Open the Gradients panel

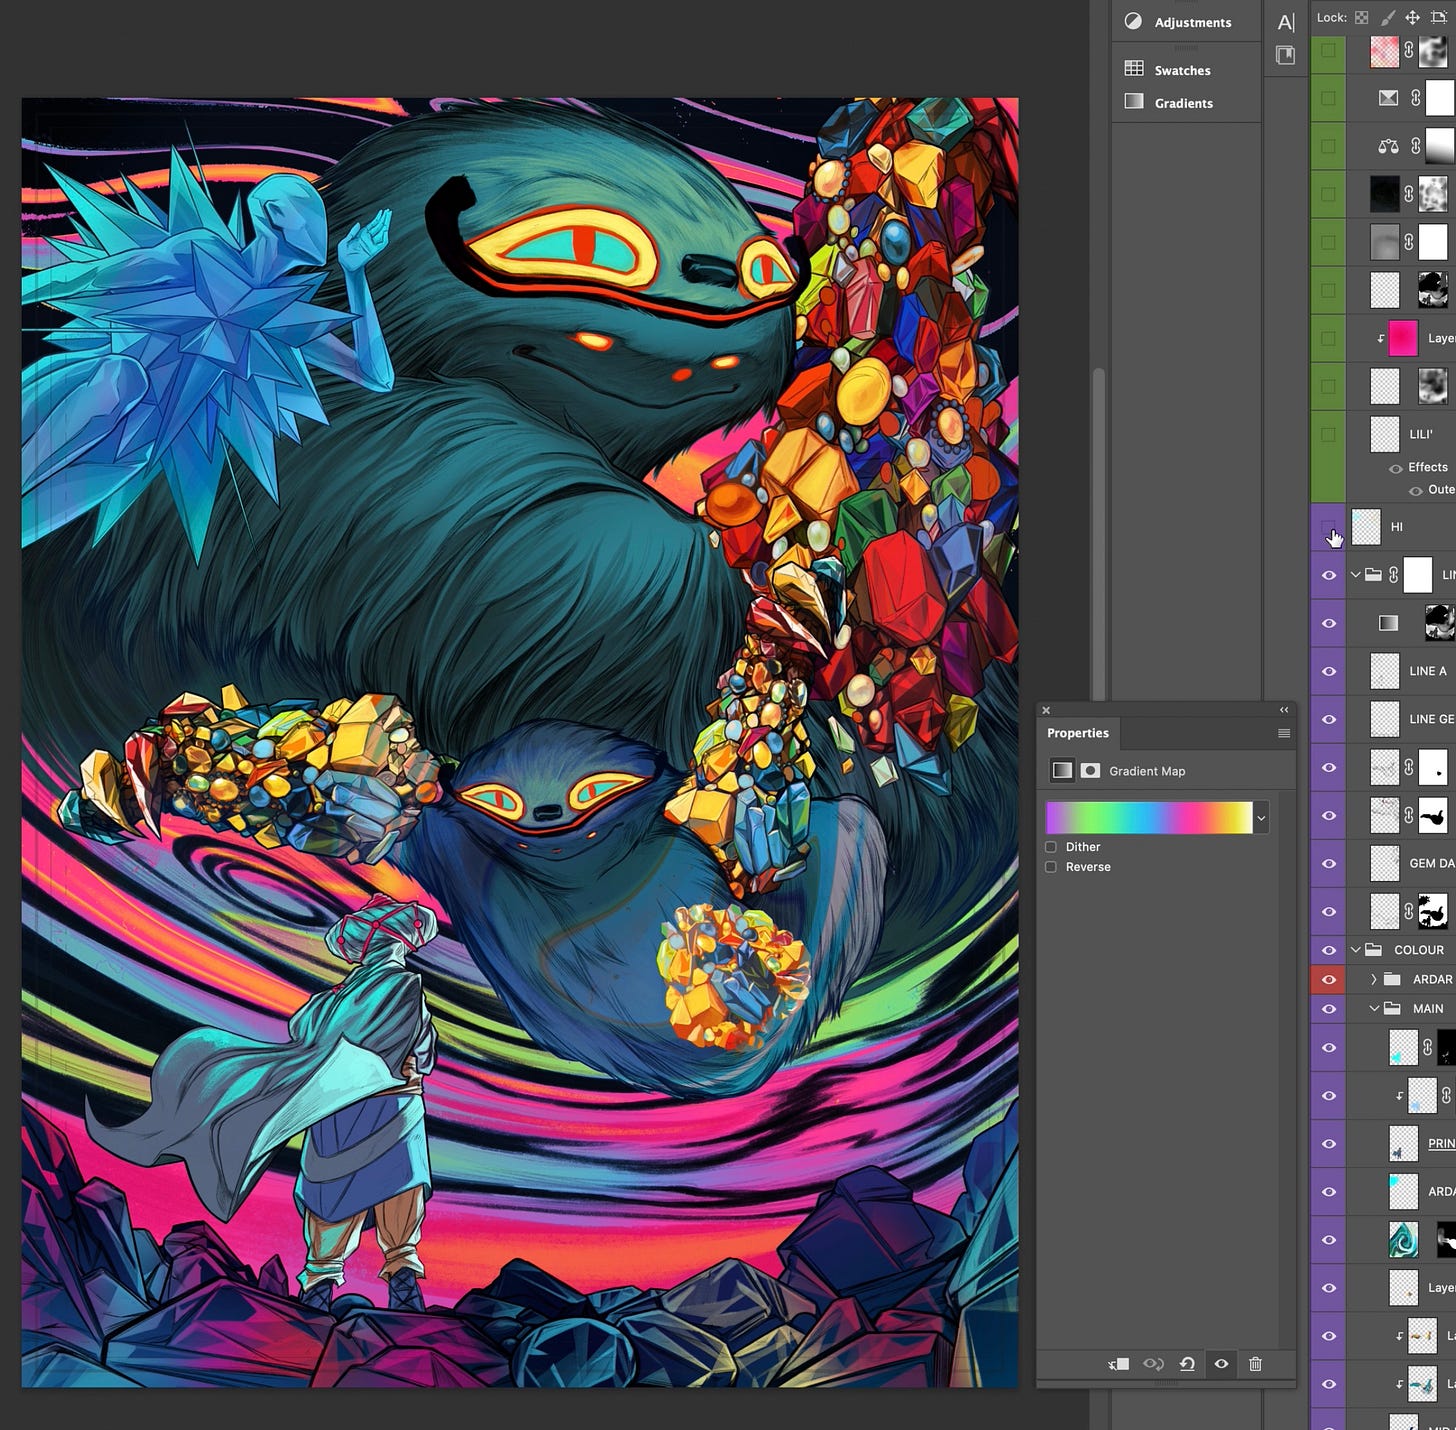[1169, 102]
